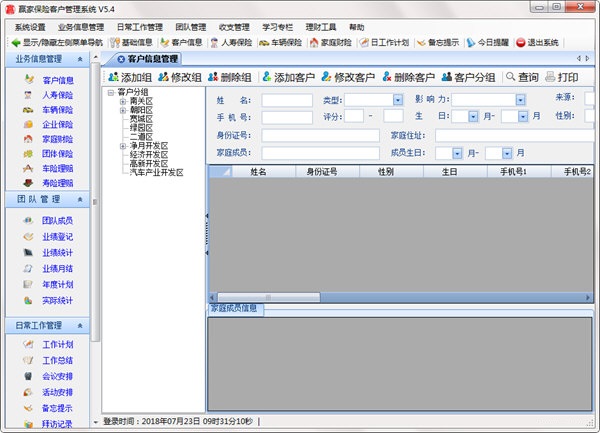The width and height of the screenshot is (600, 433).
Task: Open 业绩统计 in the team sidebar
Action: point(57,253)
